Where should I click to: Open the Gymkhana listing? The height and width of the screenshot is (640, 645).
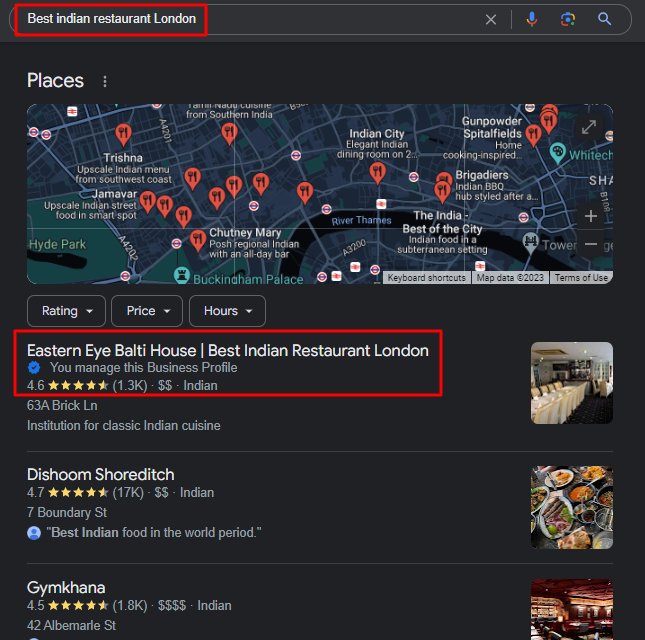click(x=66, y=588)
